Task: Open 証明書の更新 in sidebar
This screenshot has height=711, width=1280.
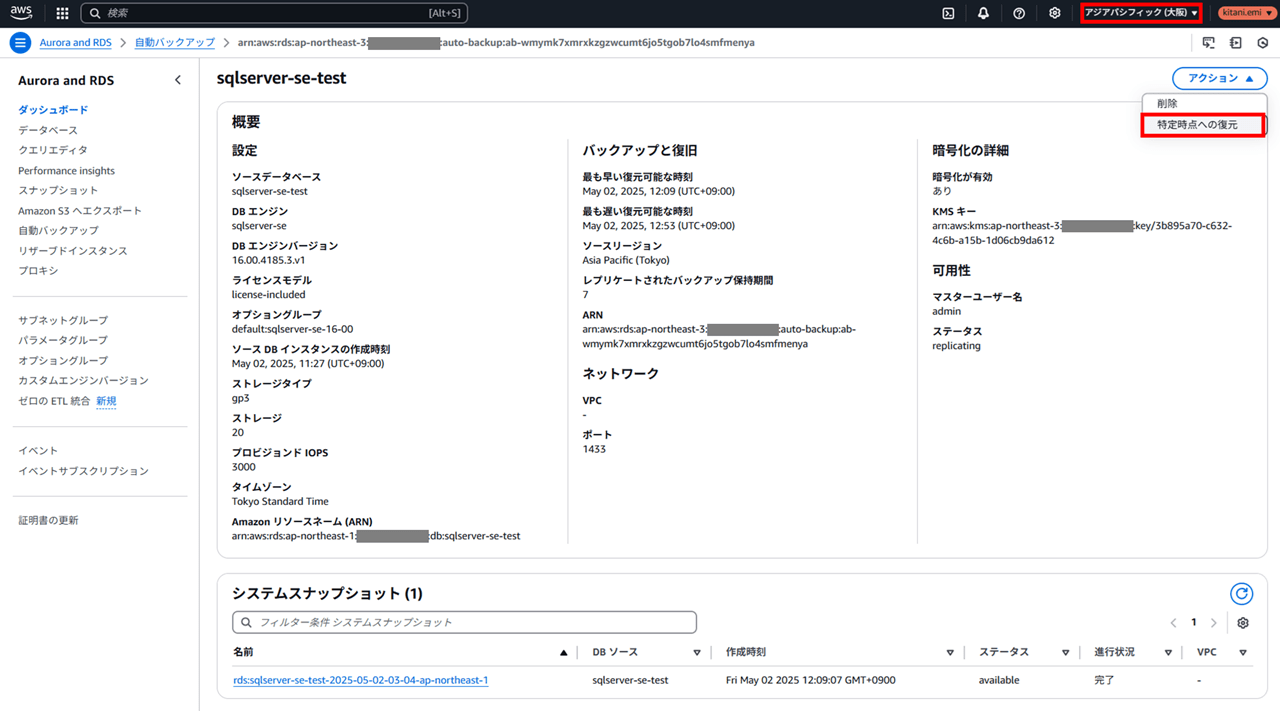Action: coord(48,520)
